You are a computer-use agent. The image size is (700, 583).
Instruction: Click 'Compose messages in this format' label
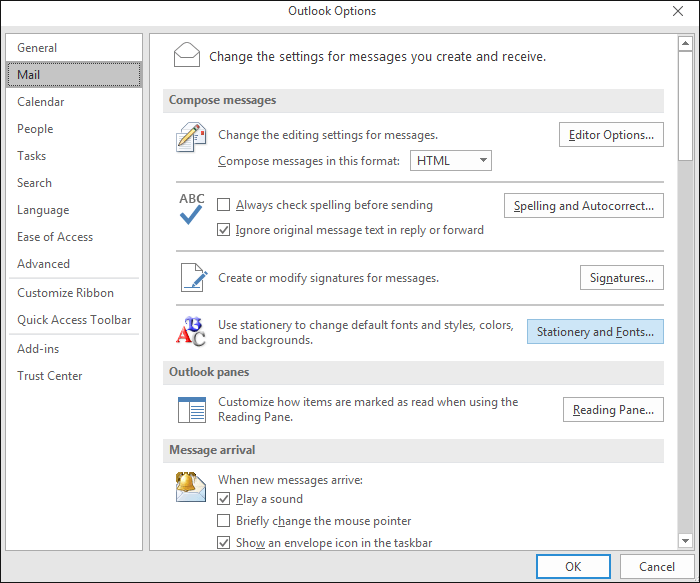click(309, 161)
